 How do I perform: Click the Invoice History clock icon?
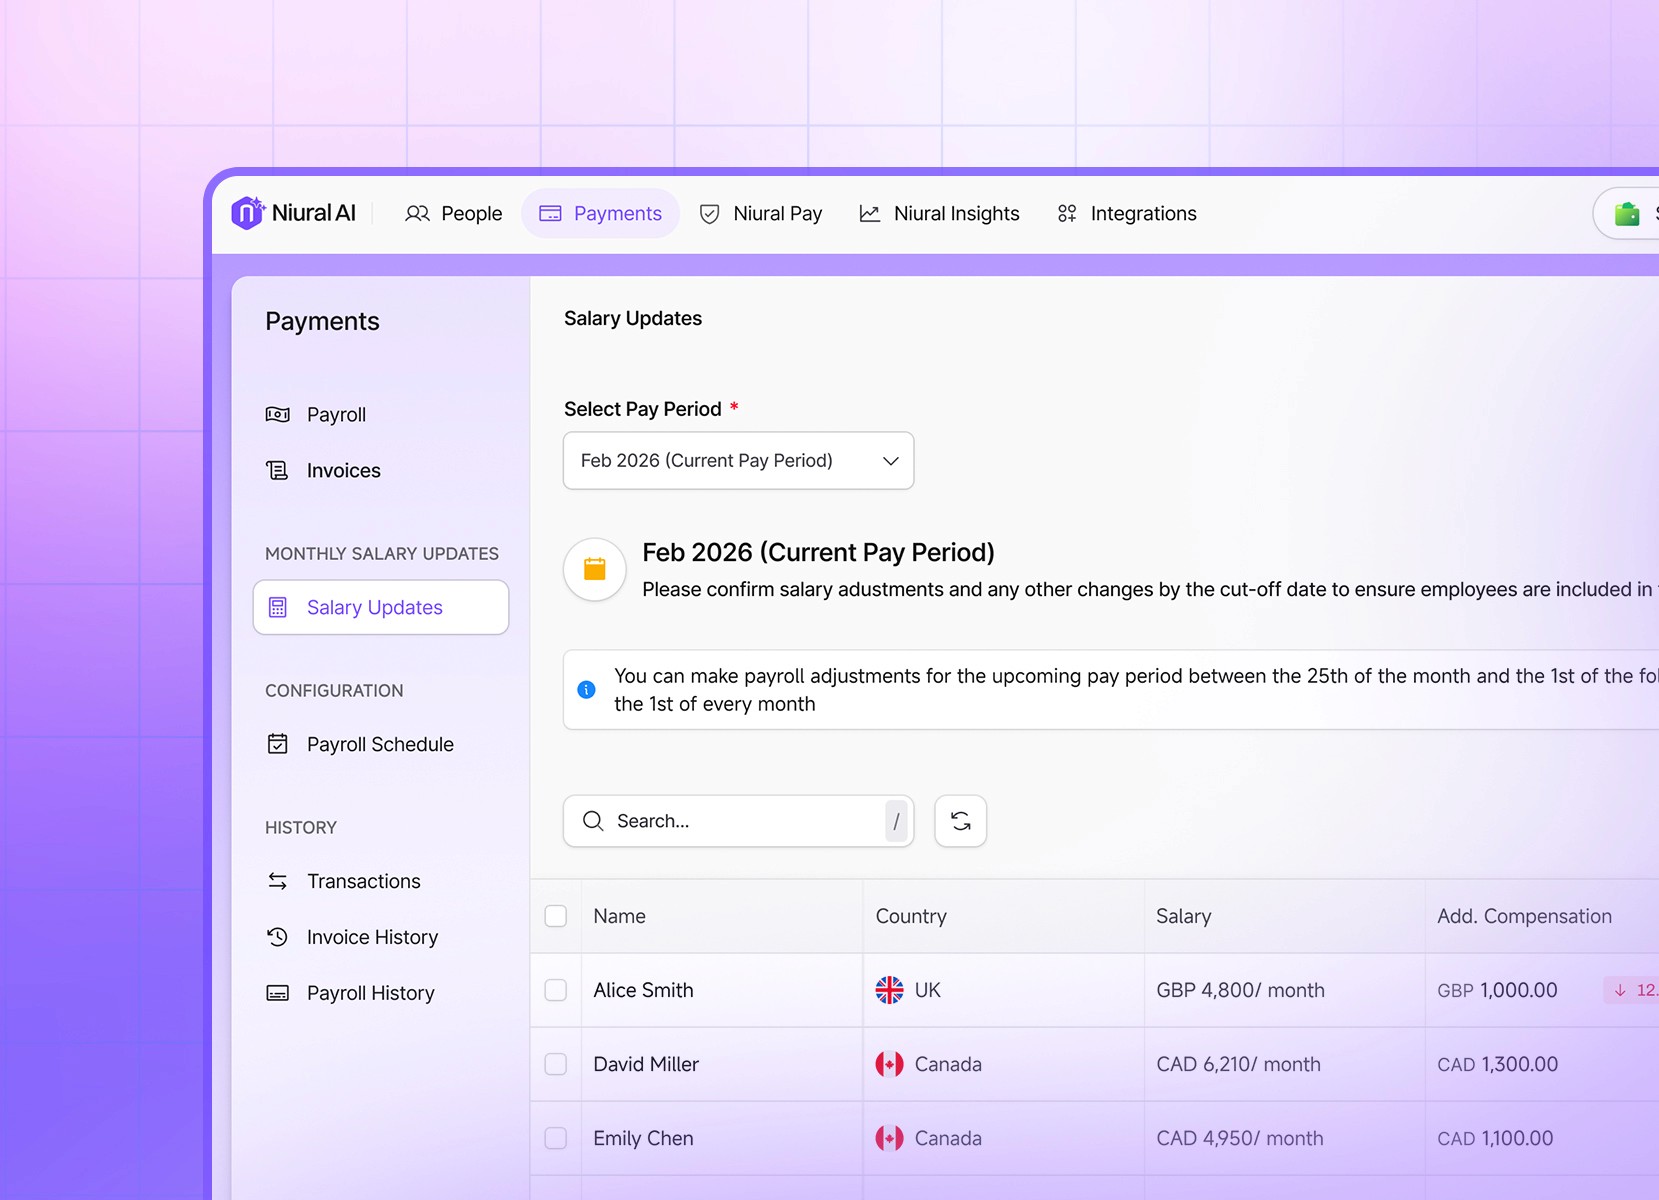tap(278, 937)
